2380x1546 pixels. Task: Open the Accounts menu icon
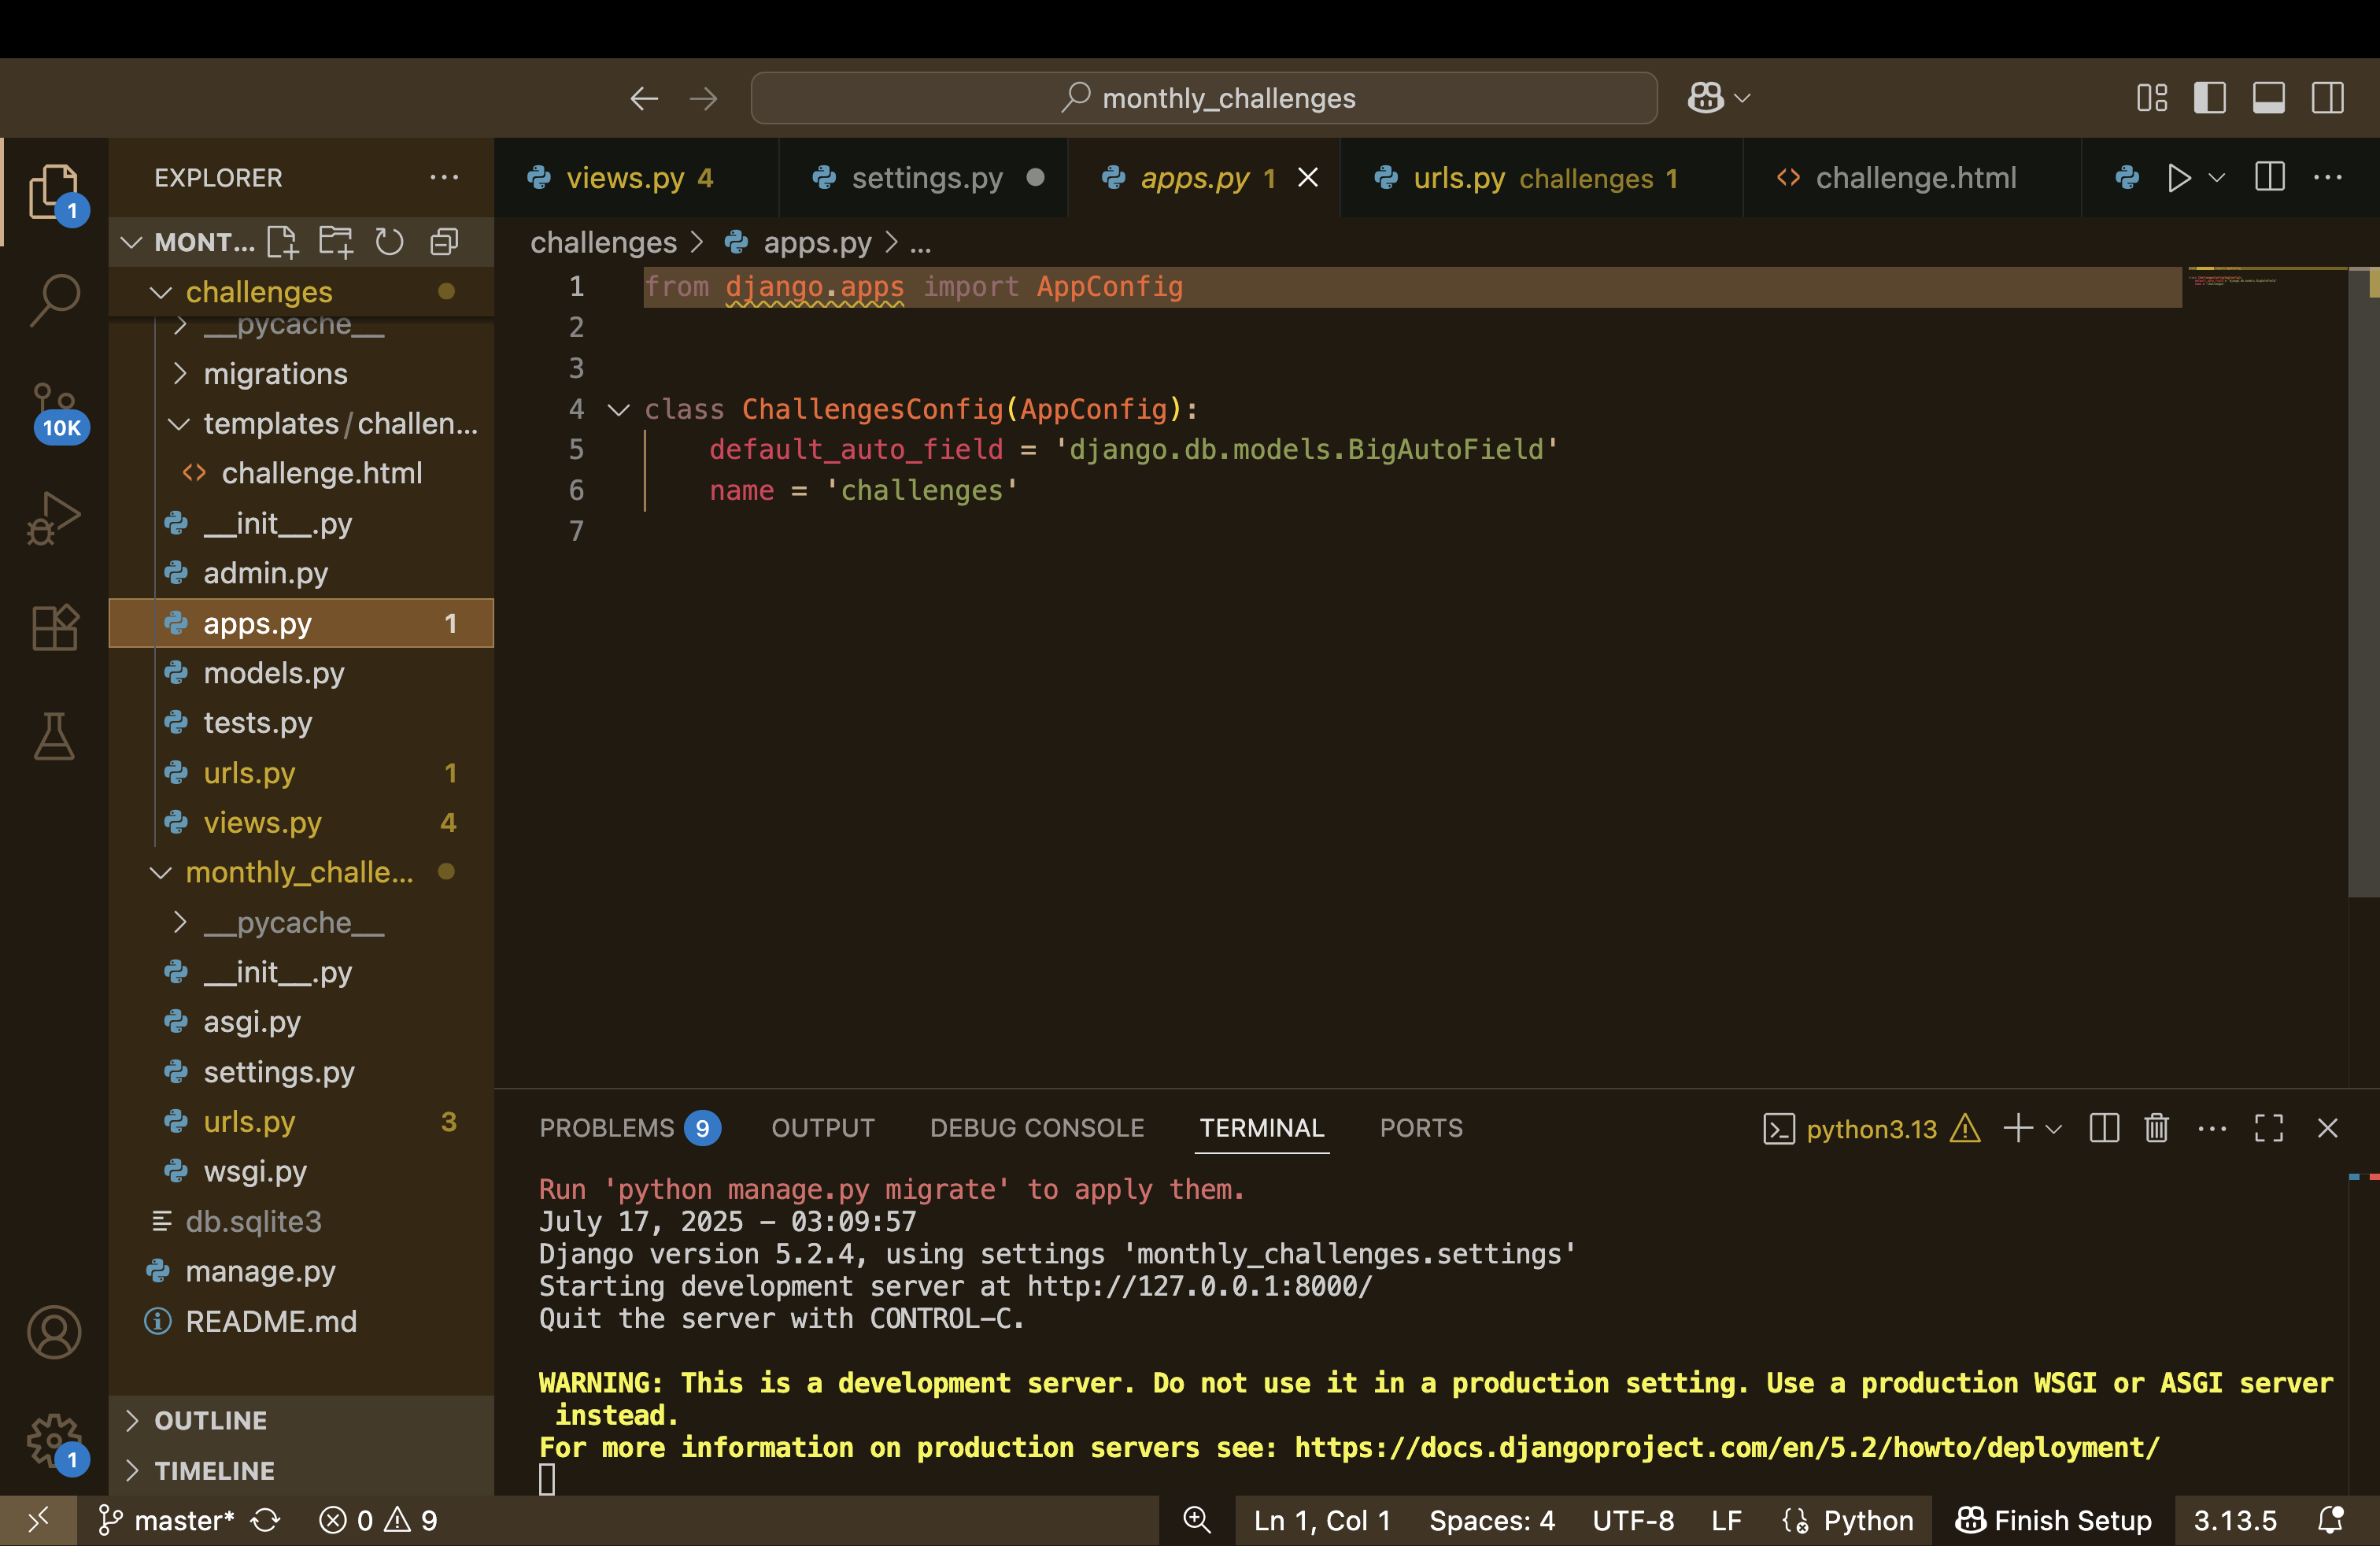(x=54, y=1332)
